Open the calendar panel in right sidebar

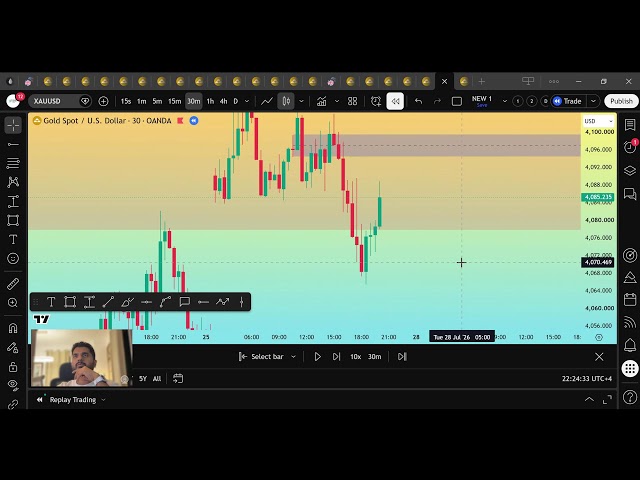[630, 300]
